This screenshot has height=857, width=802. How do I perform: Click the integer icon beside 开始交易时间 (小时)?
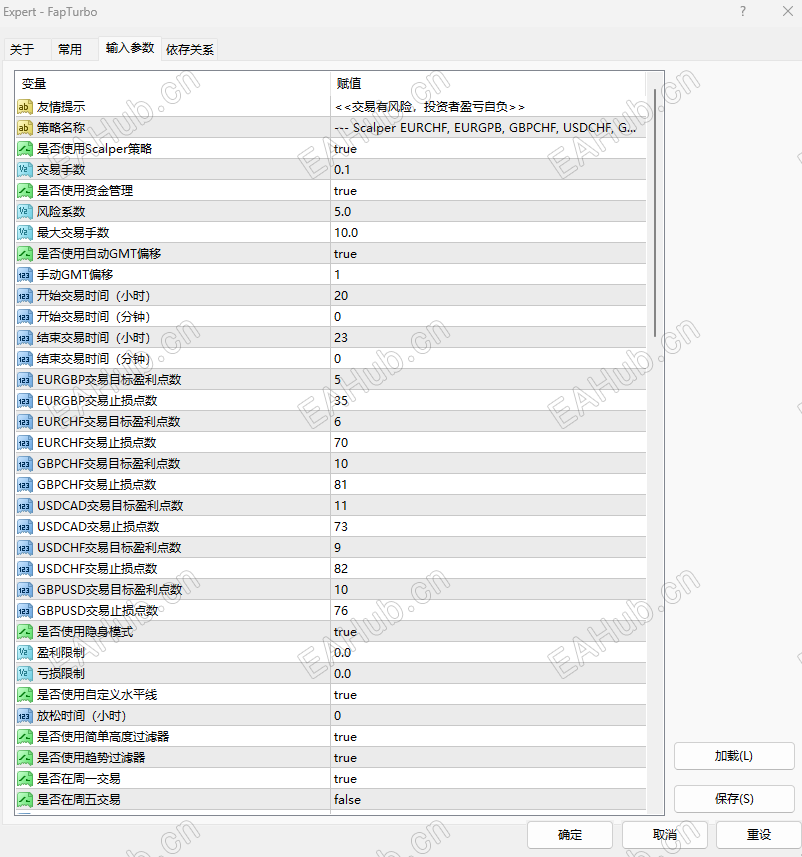click(x=25, y=296)
